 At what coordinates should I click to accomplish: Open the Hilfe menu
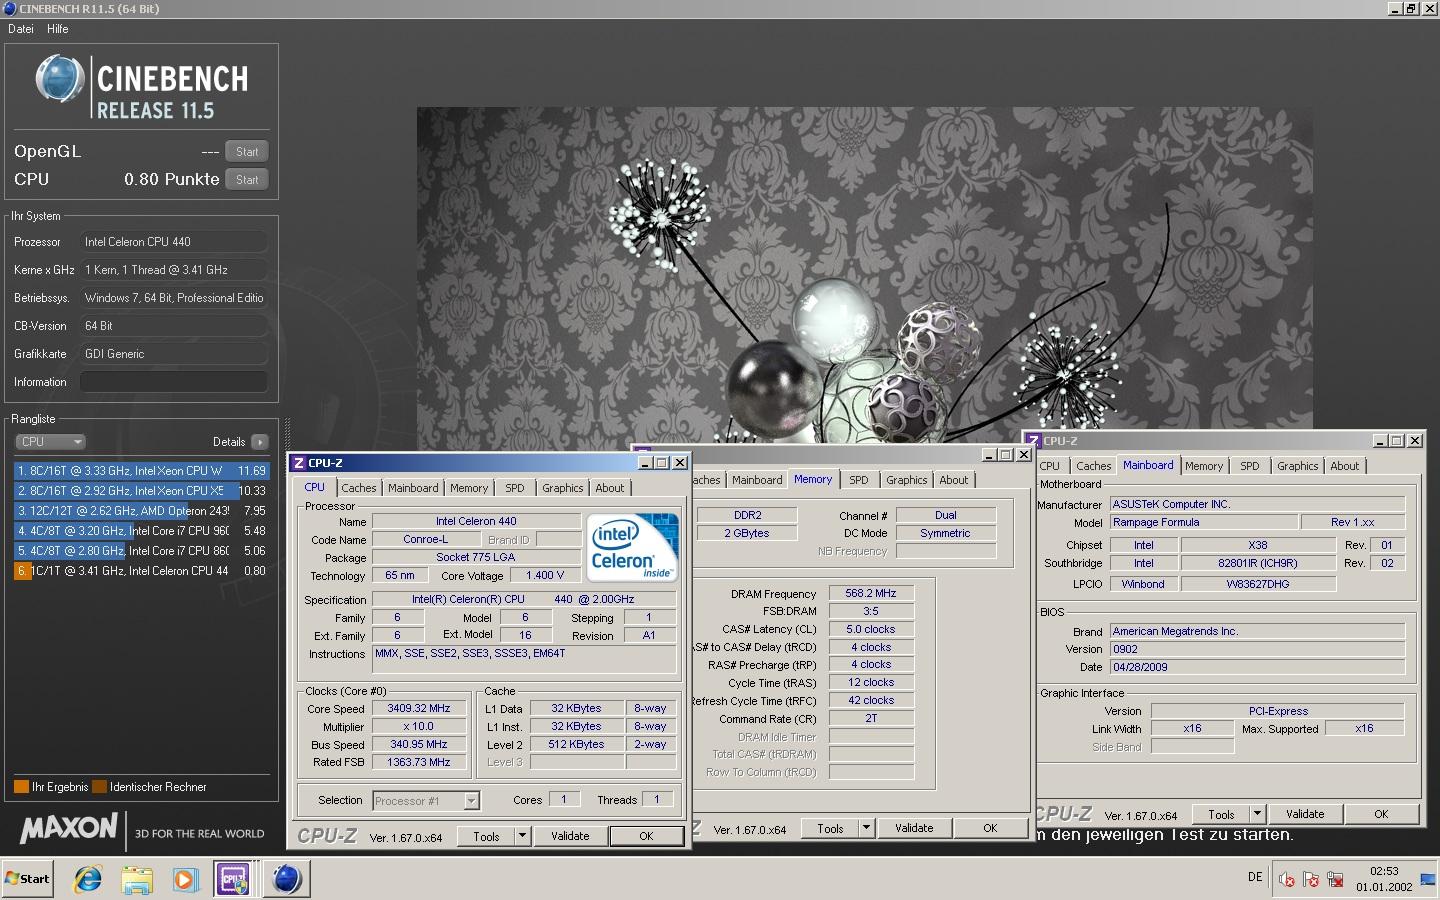click(x=58, y=29)
